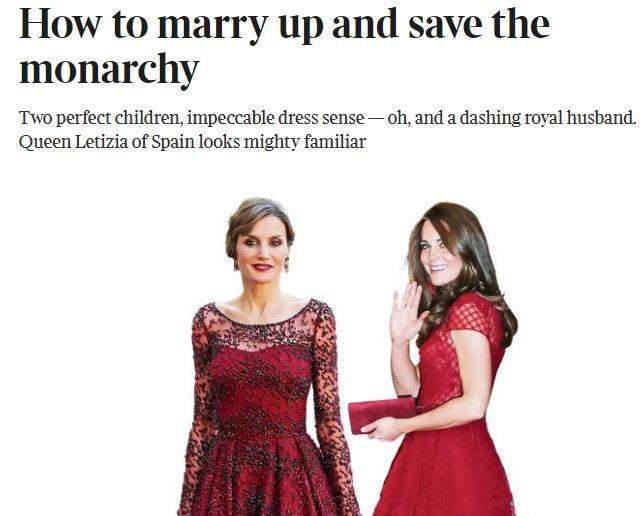
Task: Click the waving hand in the photo
Action: [x=406, y=312]
